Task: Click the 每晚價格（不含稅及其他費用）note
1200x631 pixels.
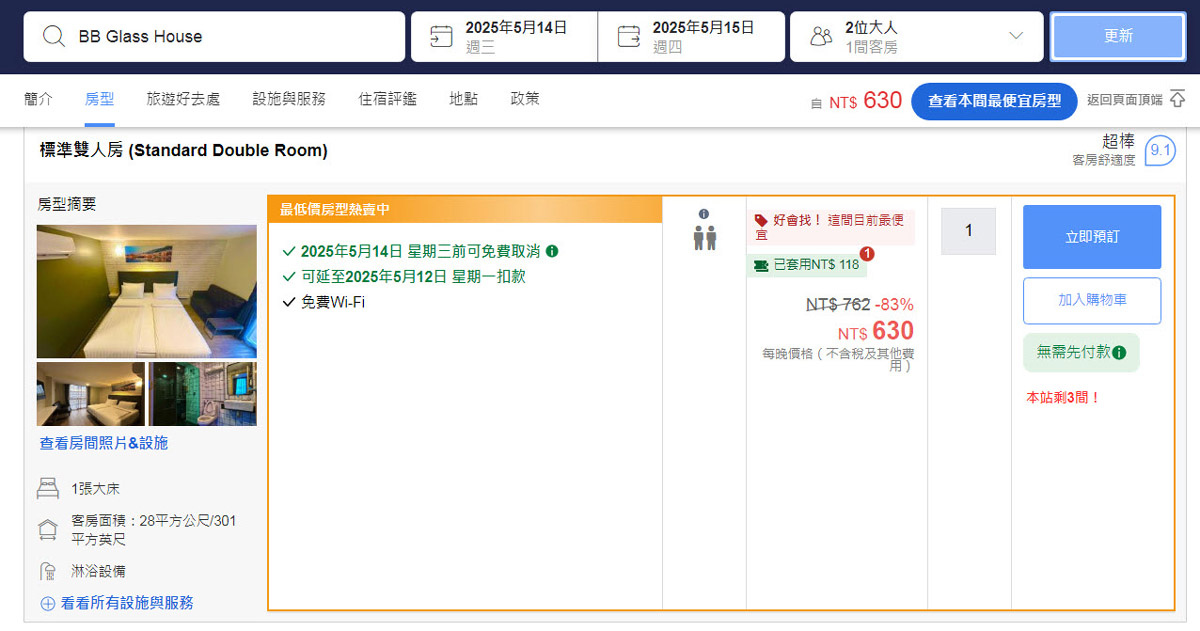Action: click(x=838, y=360)
